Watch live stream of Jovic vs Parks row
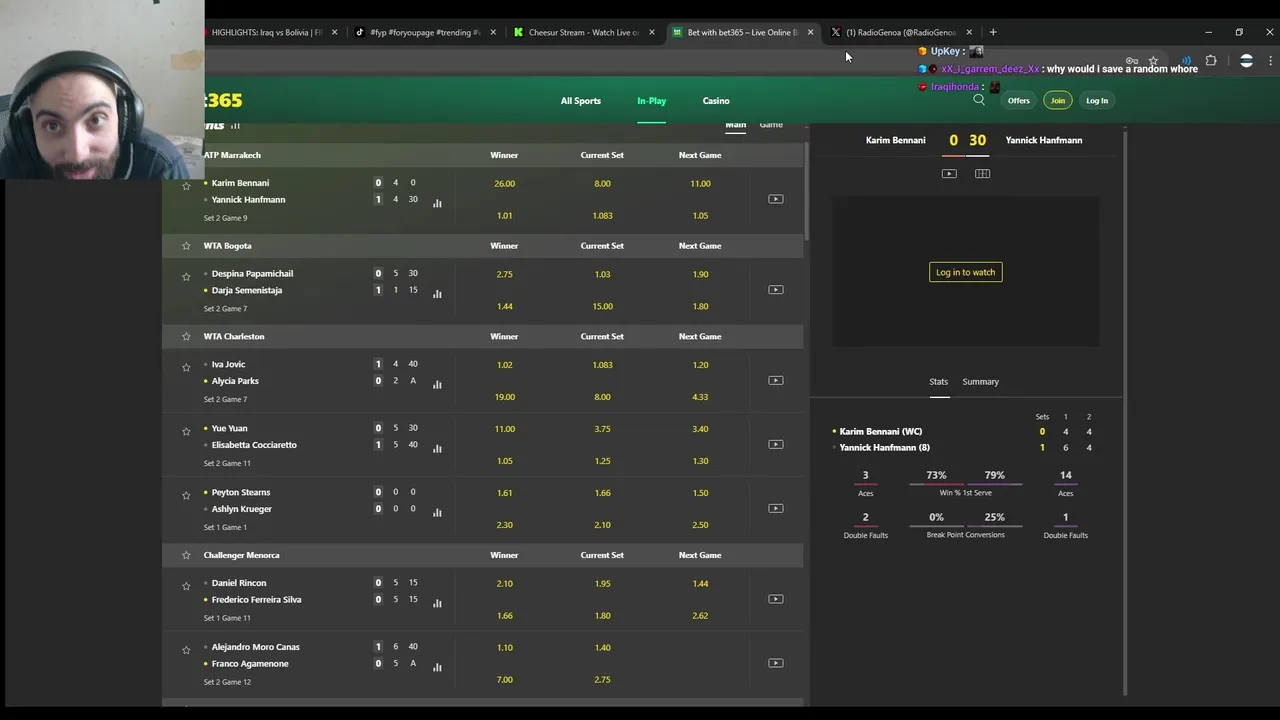This screenshot has height=720, width=1280. pyautogui.click(x=775, y=380)
